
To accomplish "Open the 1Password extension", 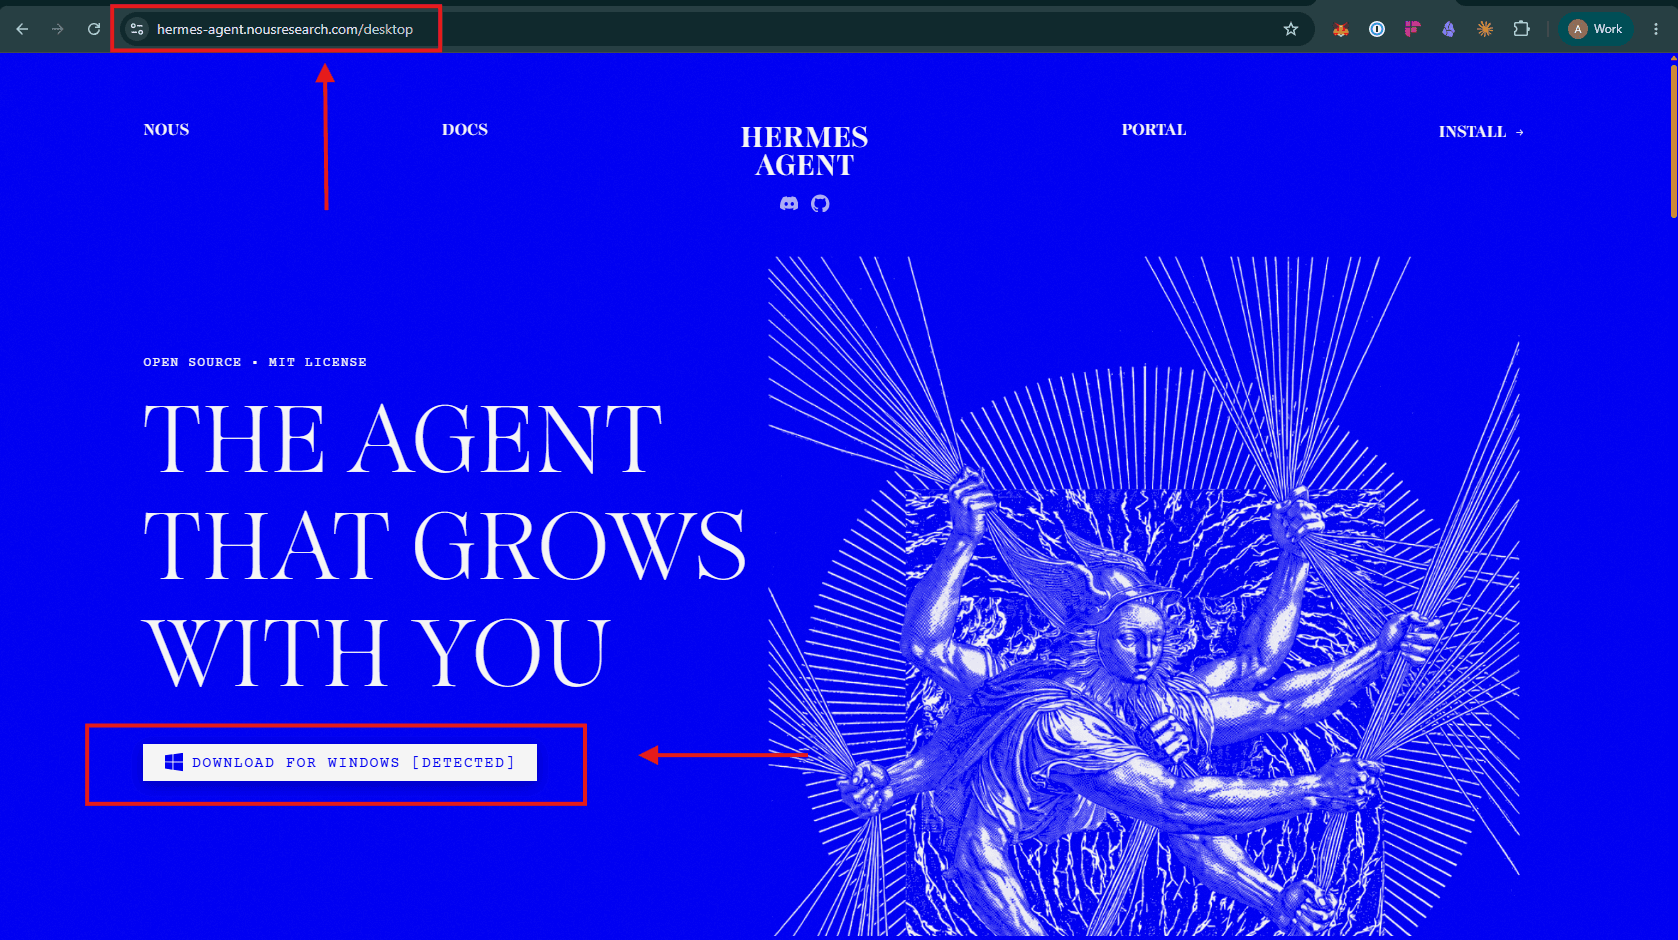I will tap(1377, 29).
